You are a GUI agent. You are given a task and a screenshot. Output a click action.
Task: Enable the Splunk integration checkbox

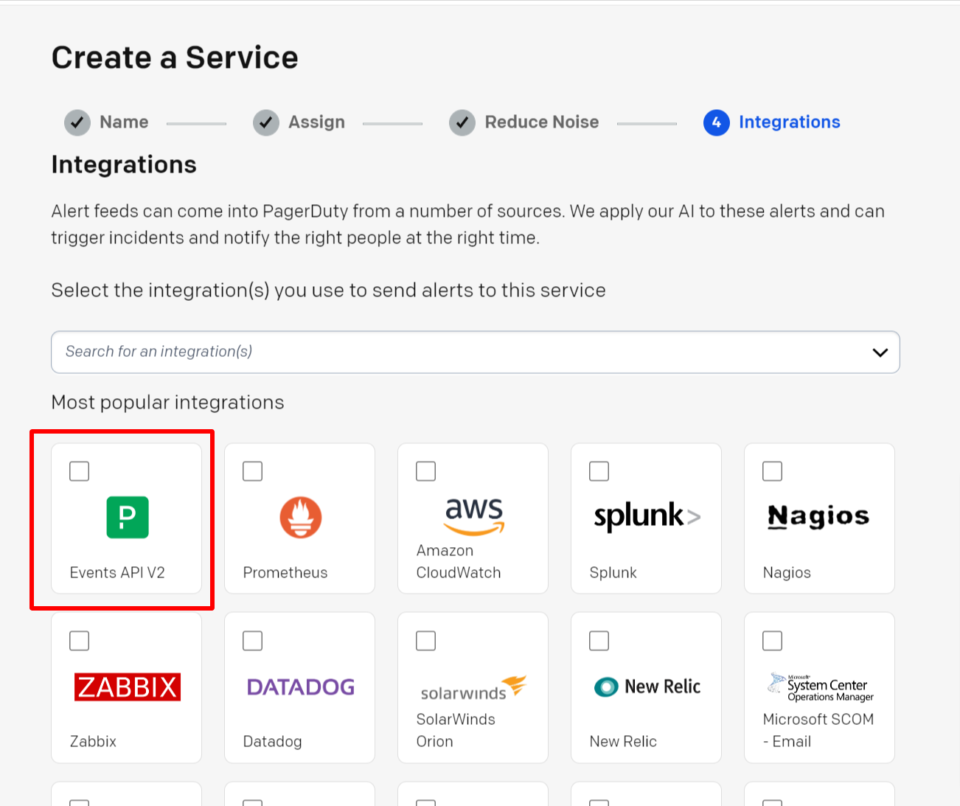click(x=598, y=470)
